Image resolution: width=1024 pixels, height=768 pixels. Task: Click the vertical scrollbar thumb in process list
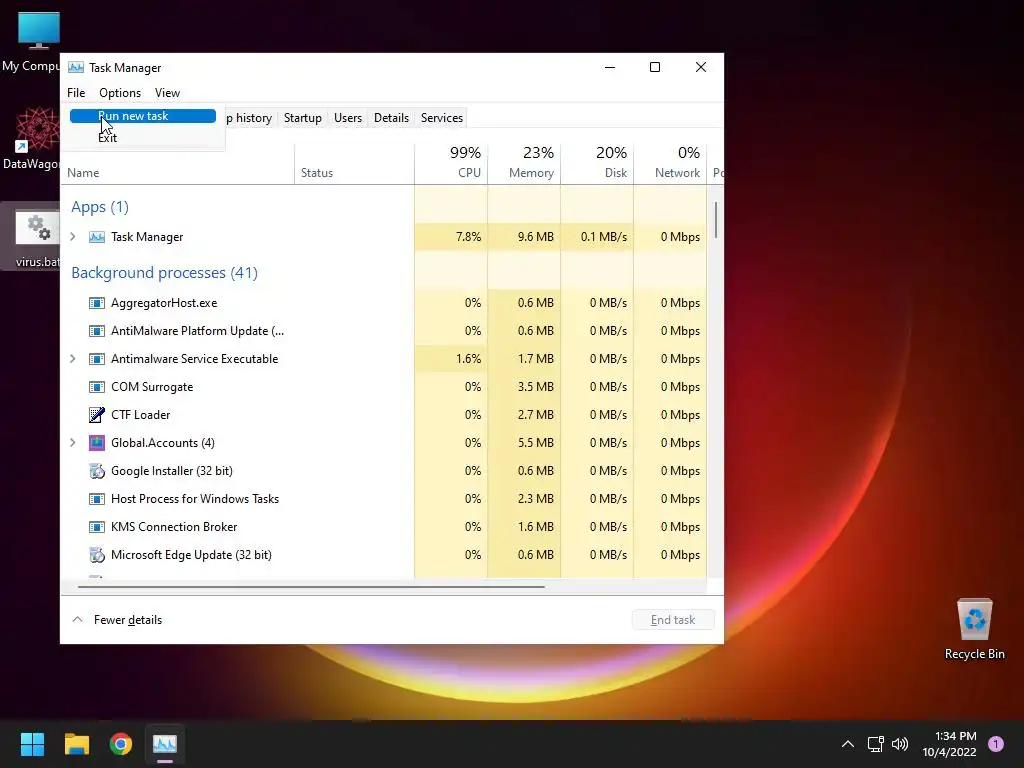tap(716, 220)
